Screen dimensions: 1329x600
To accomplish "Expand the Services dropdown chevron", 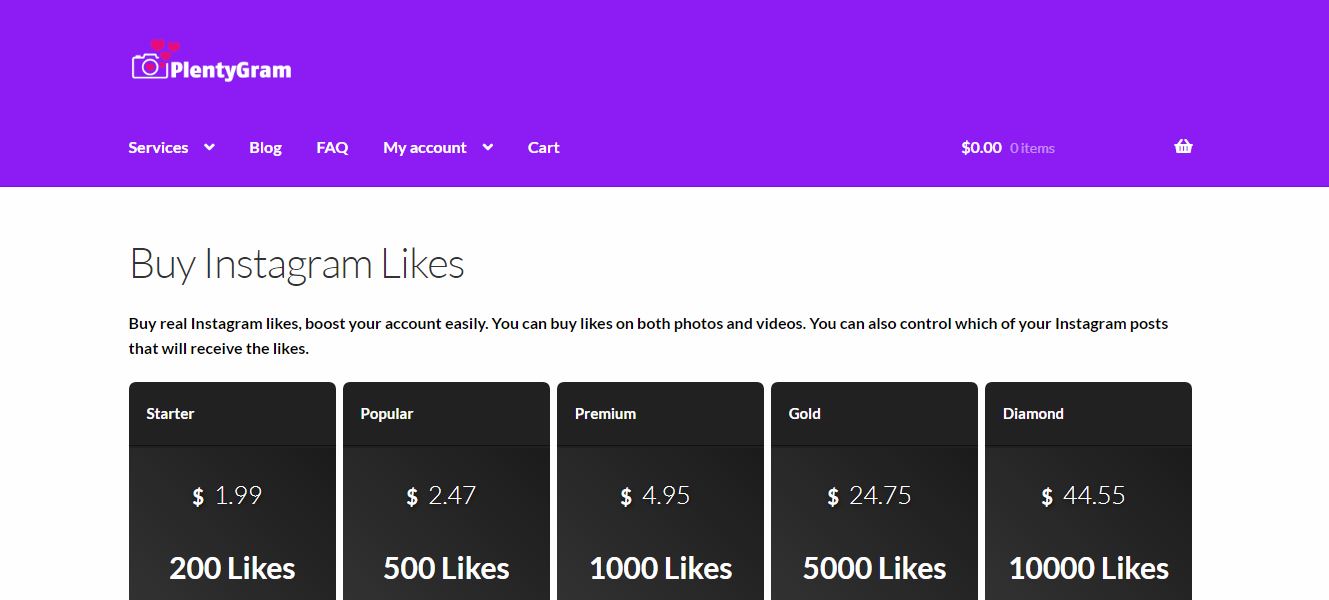I will coord(209,147).
